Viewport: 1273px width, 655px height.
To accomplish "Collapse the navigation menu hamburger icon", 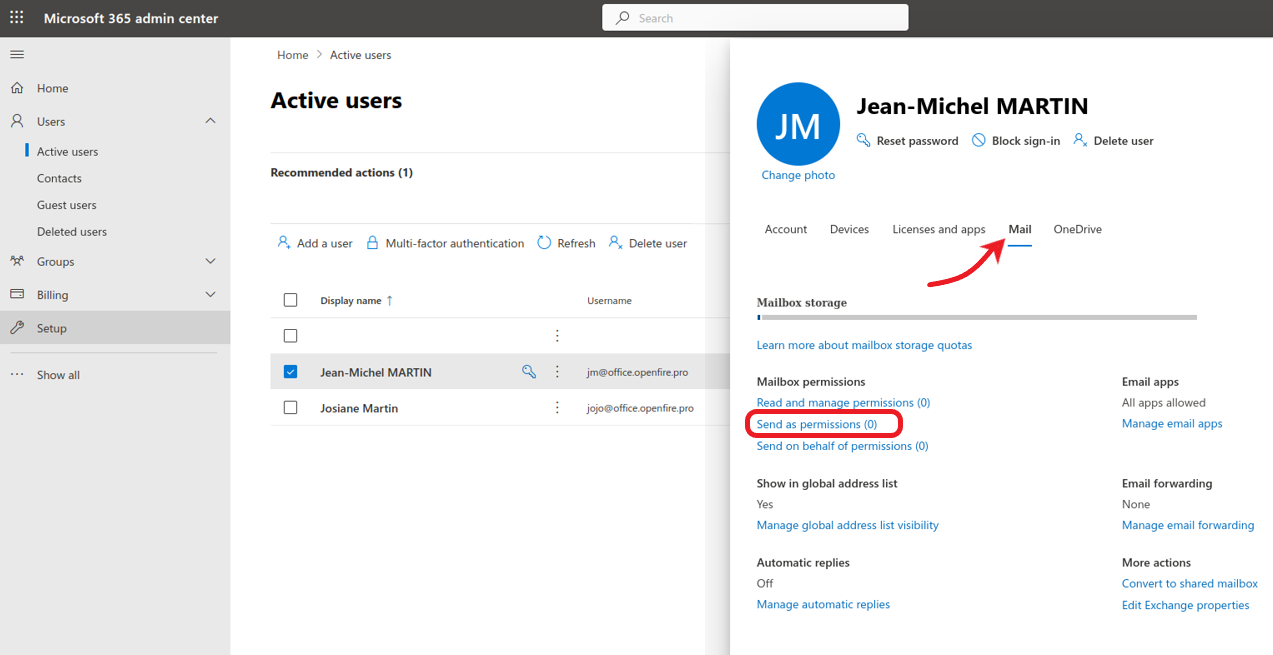I will tap(17, 54).
